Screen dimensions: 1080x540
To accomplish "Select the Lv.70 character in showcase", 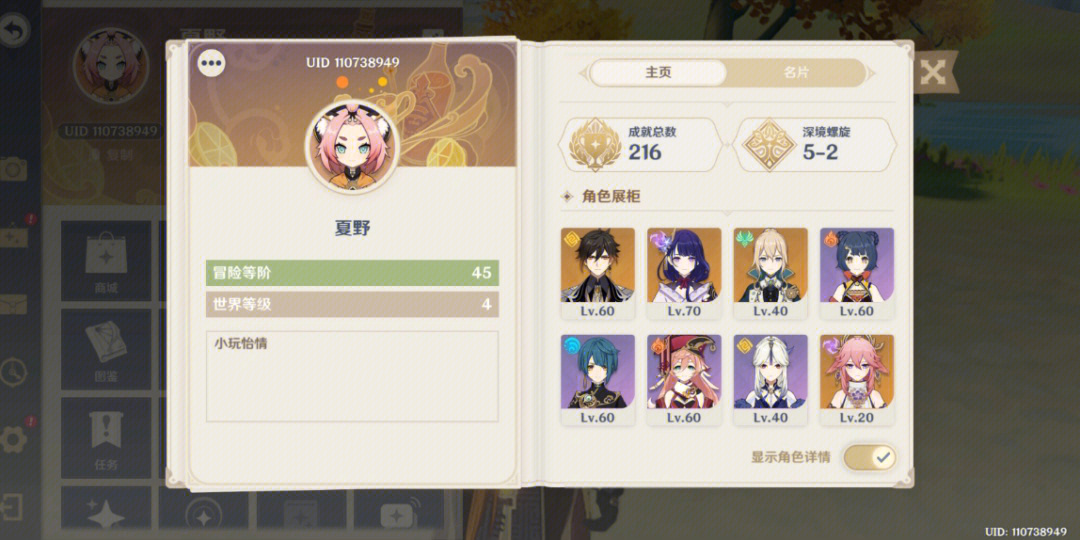I will tap(684, 273).
